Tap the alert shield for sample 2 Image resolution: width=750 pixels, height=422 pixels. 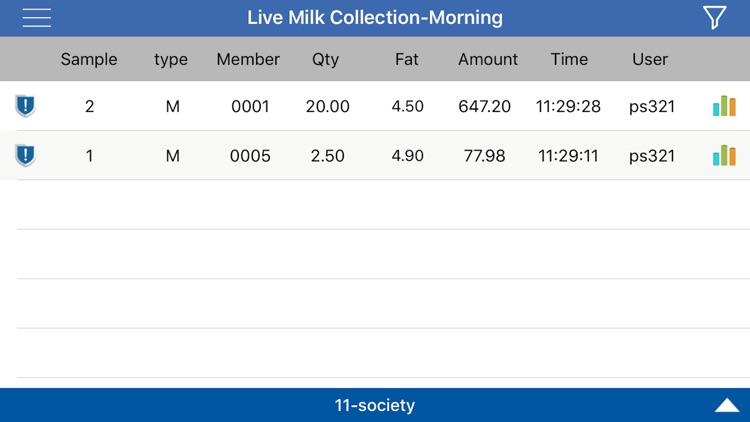pos(25,106)
